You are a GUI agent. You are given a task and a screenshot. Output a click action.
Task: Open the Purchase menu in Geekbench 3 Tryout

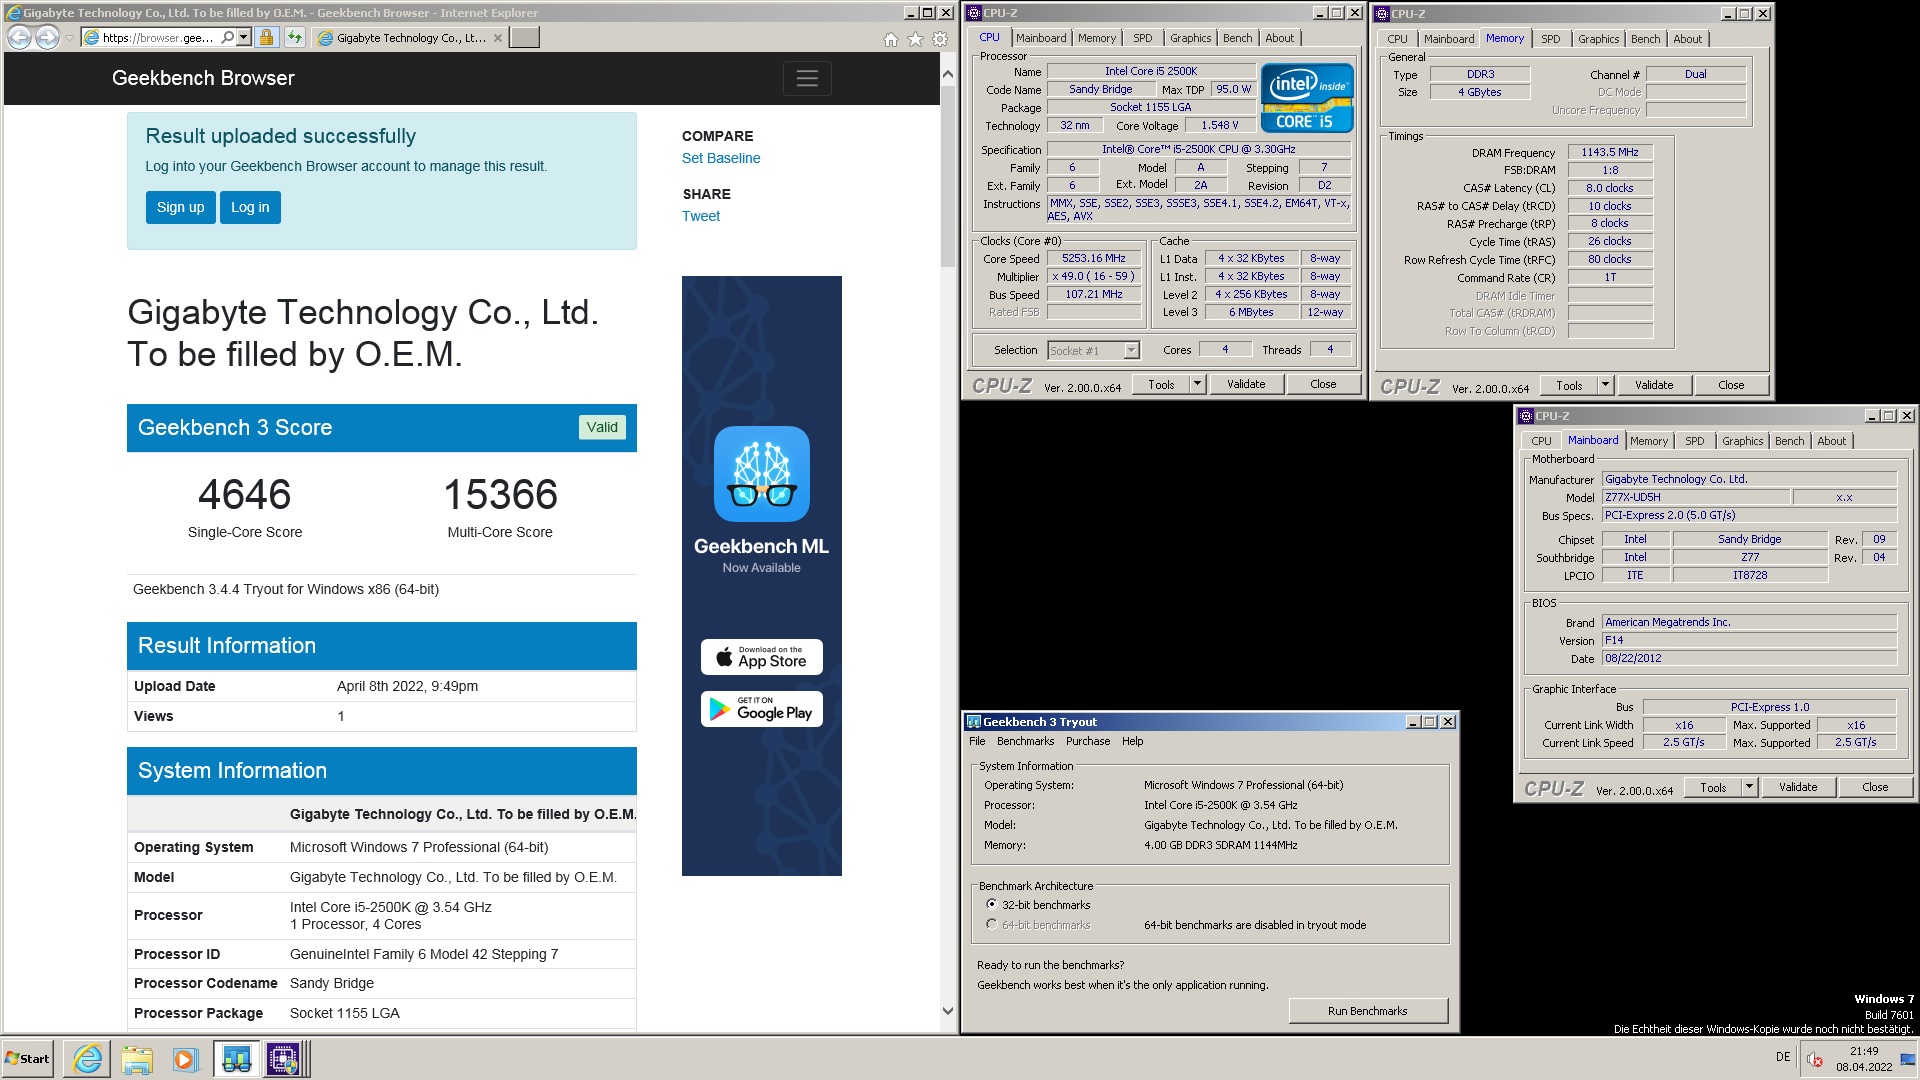point(1088,741)
